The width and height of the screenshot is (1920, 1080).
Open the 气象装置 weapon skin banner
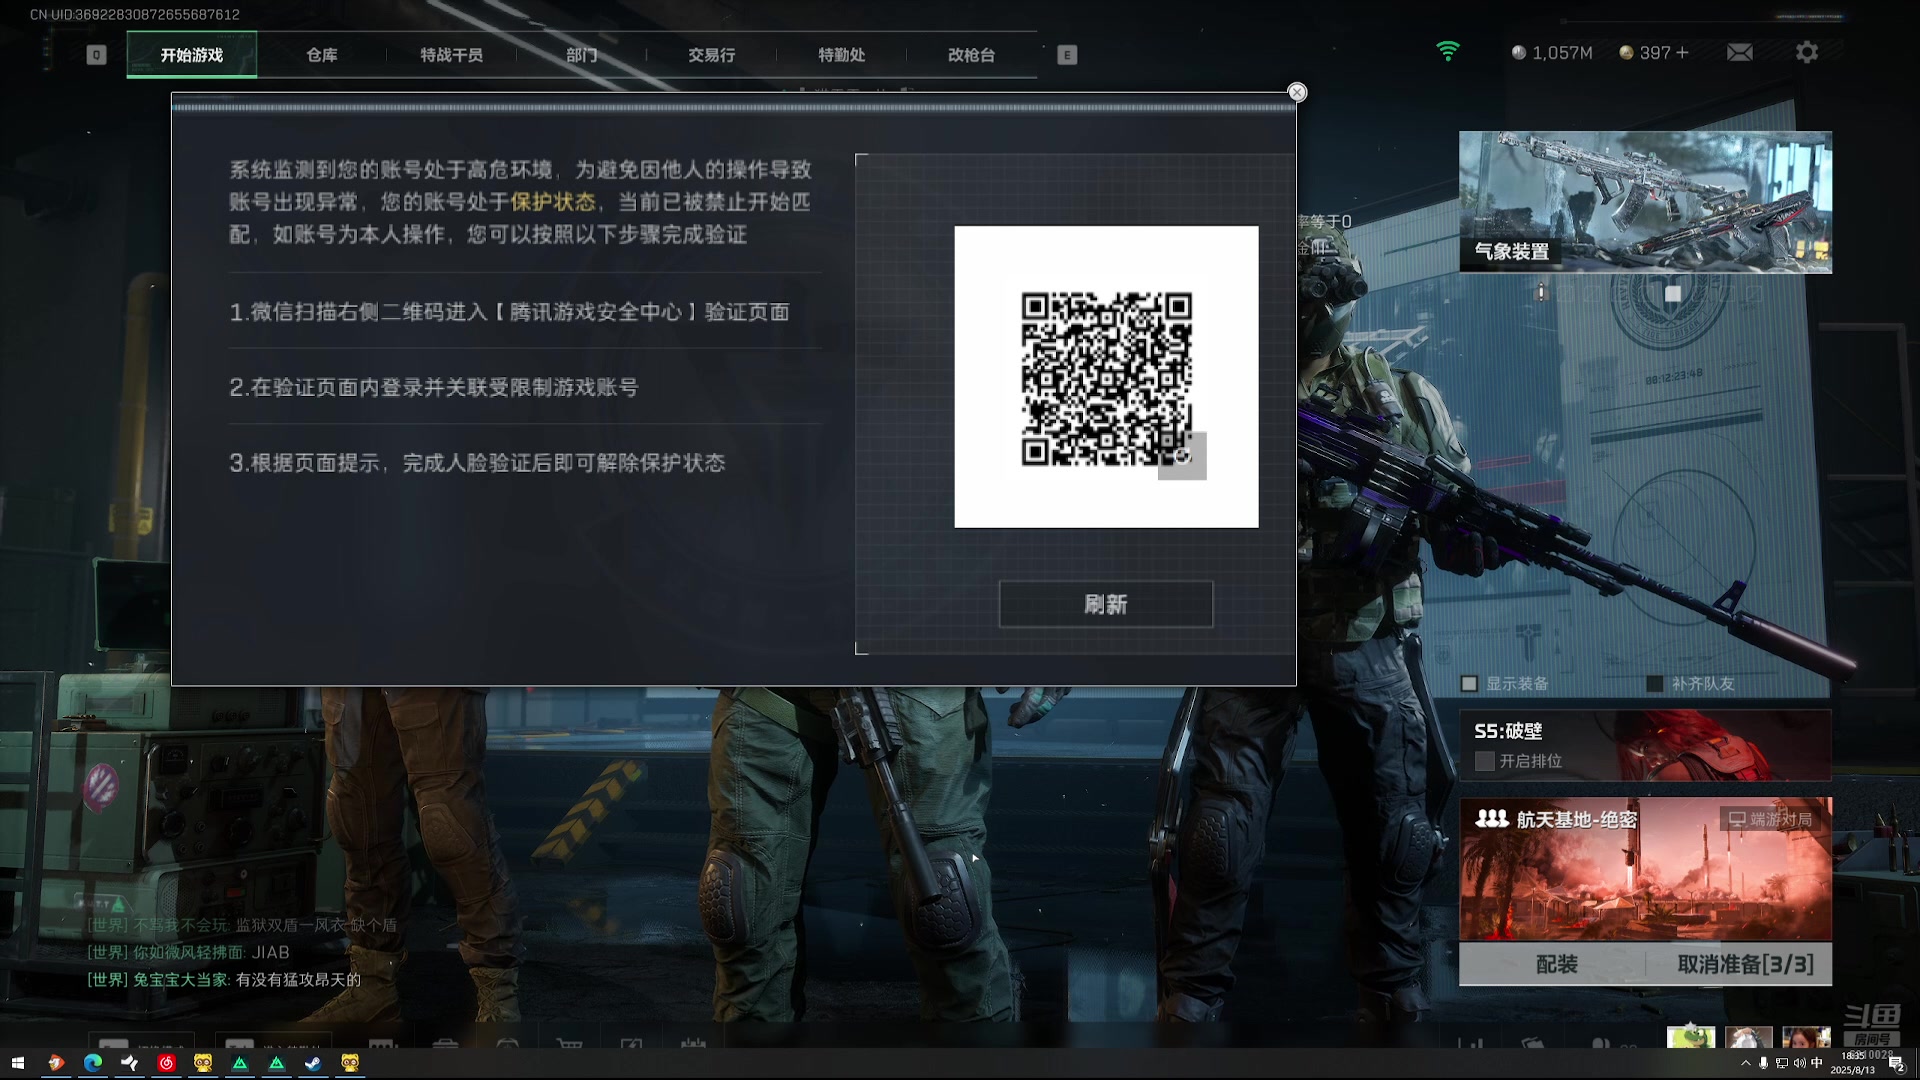(1645, 202)
